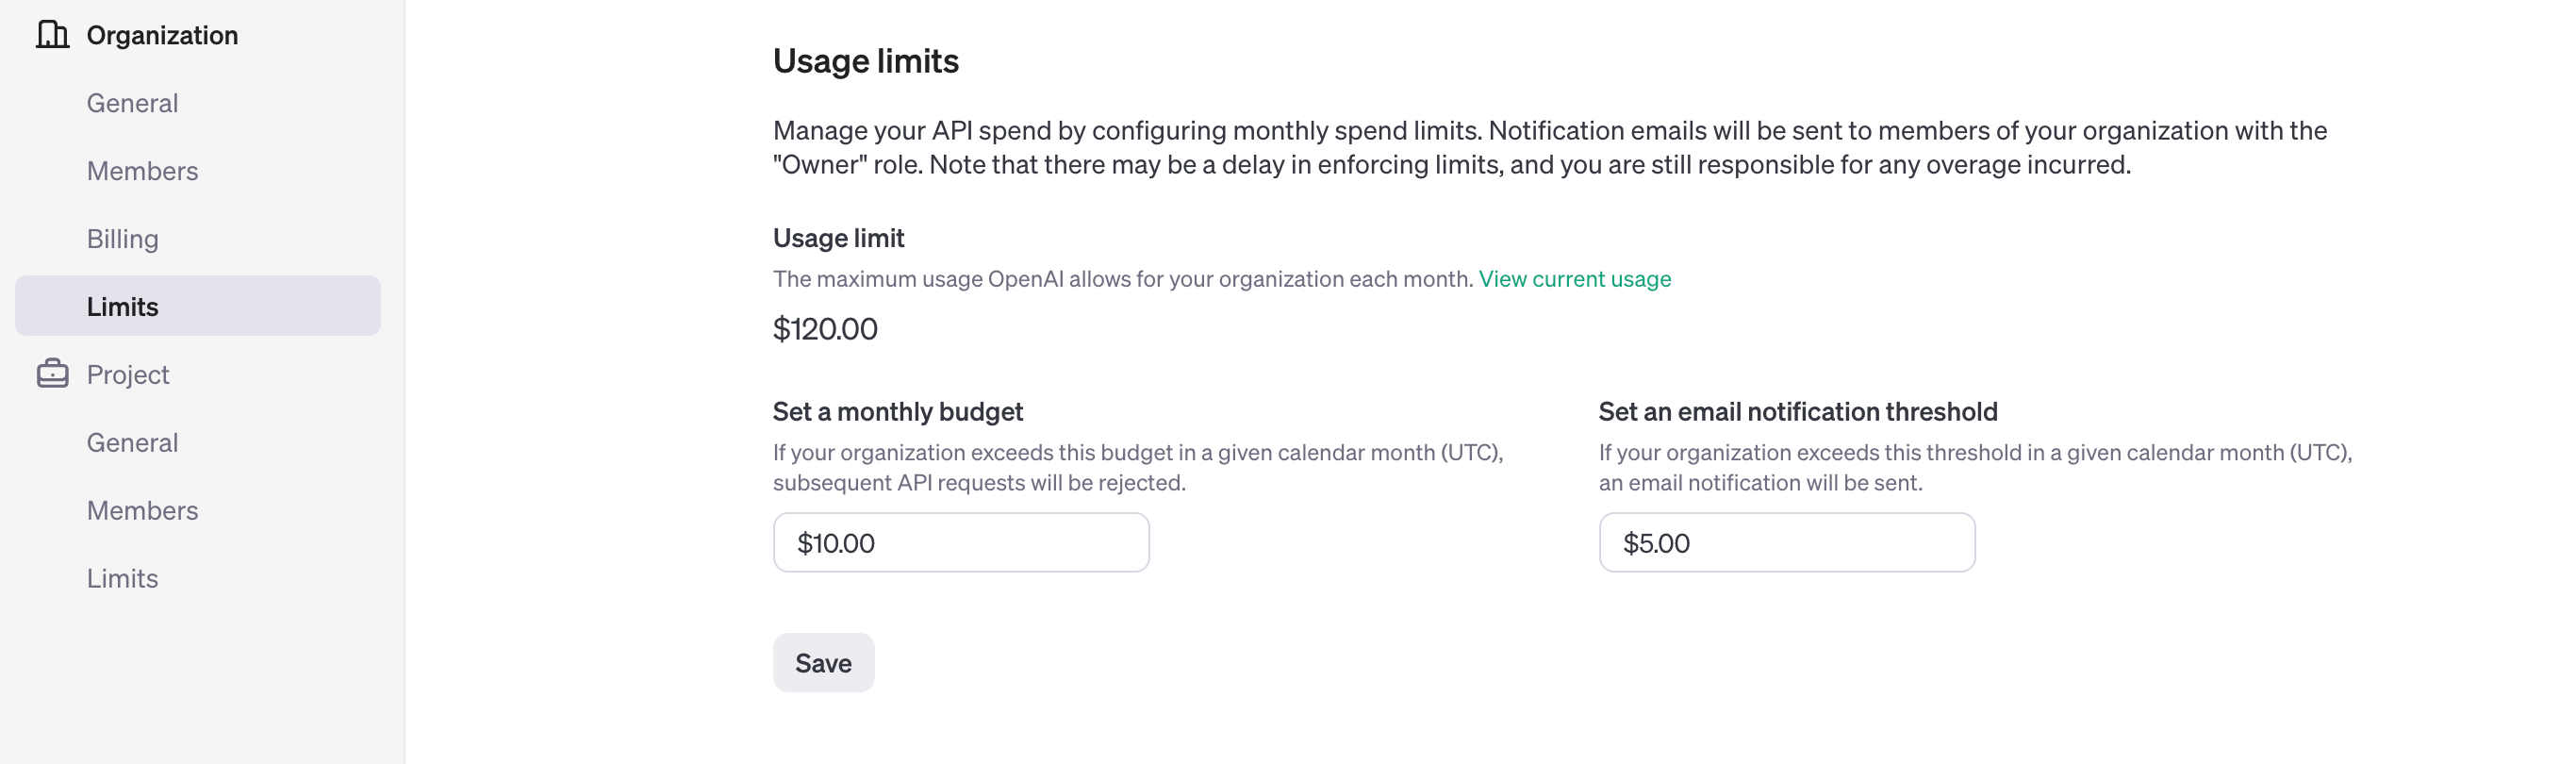Click the $120.00 usage limit value
Image resolution: width=2576 pixels, height=764 pixels.
click(825, 329)
